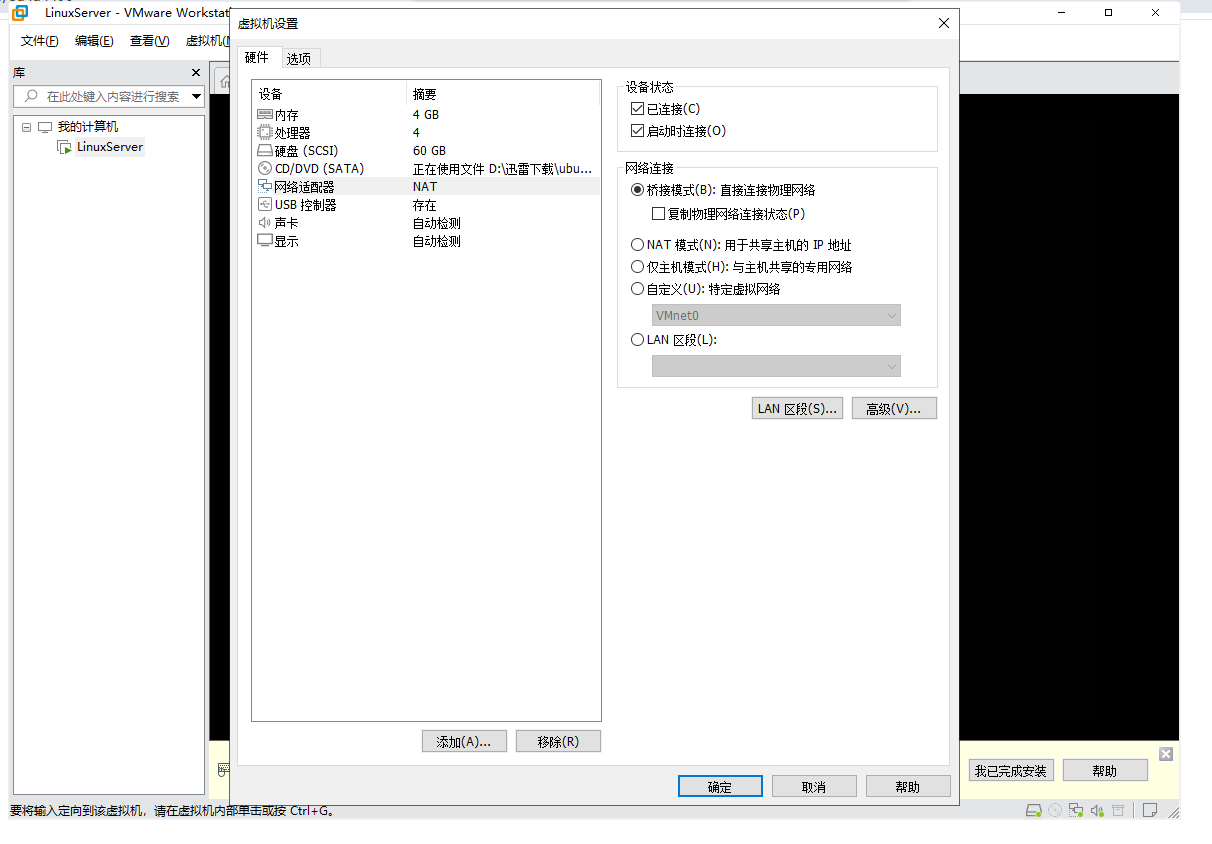Open the library search filter dropdown arrow
This screenshot has width=1212, height=844.
pos(196,97)
